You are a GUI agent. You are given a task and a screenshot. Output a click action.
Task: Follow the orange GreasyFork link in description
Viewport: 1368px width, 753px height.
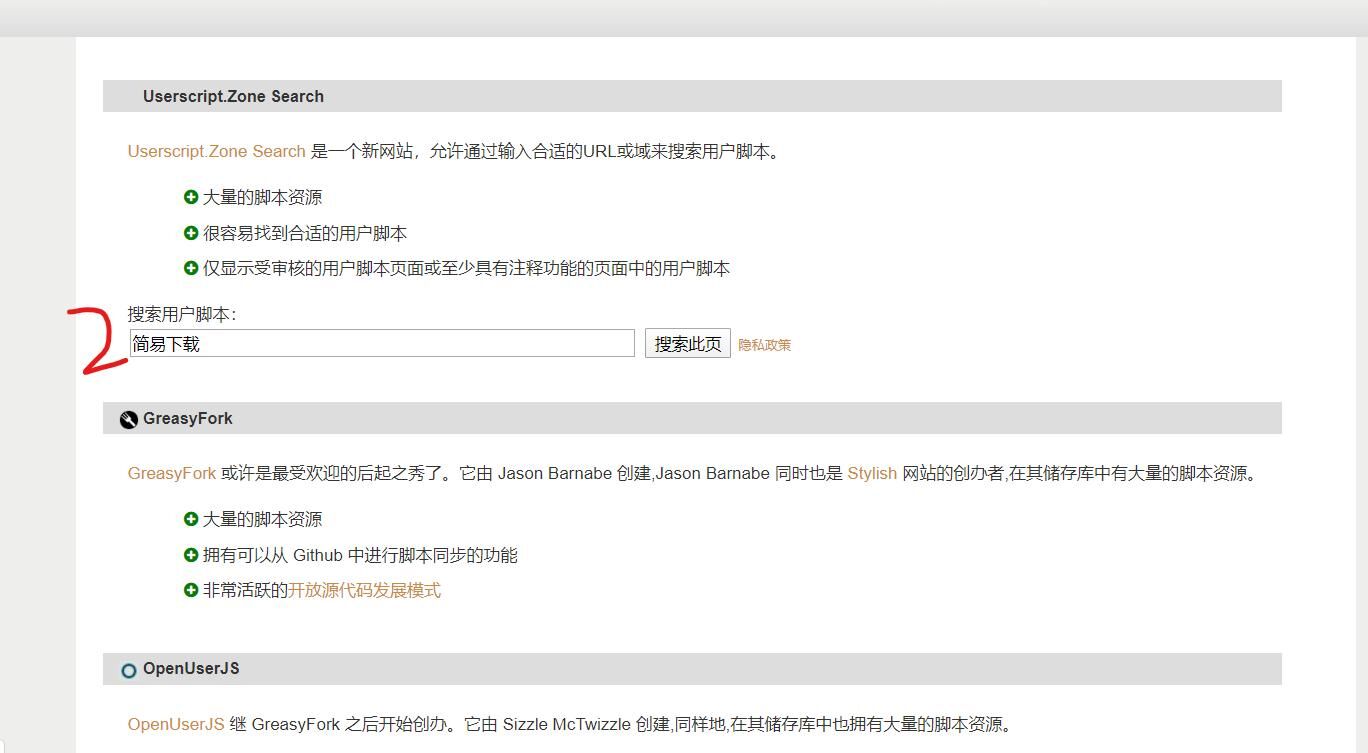point(171,474)
